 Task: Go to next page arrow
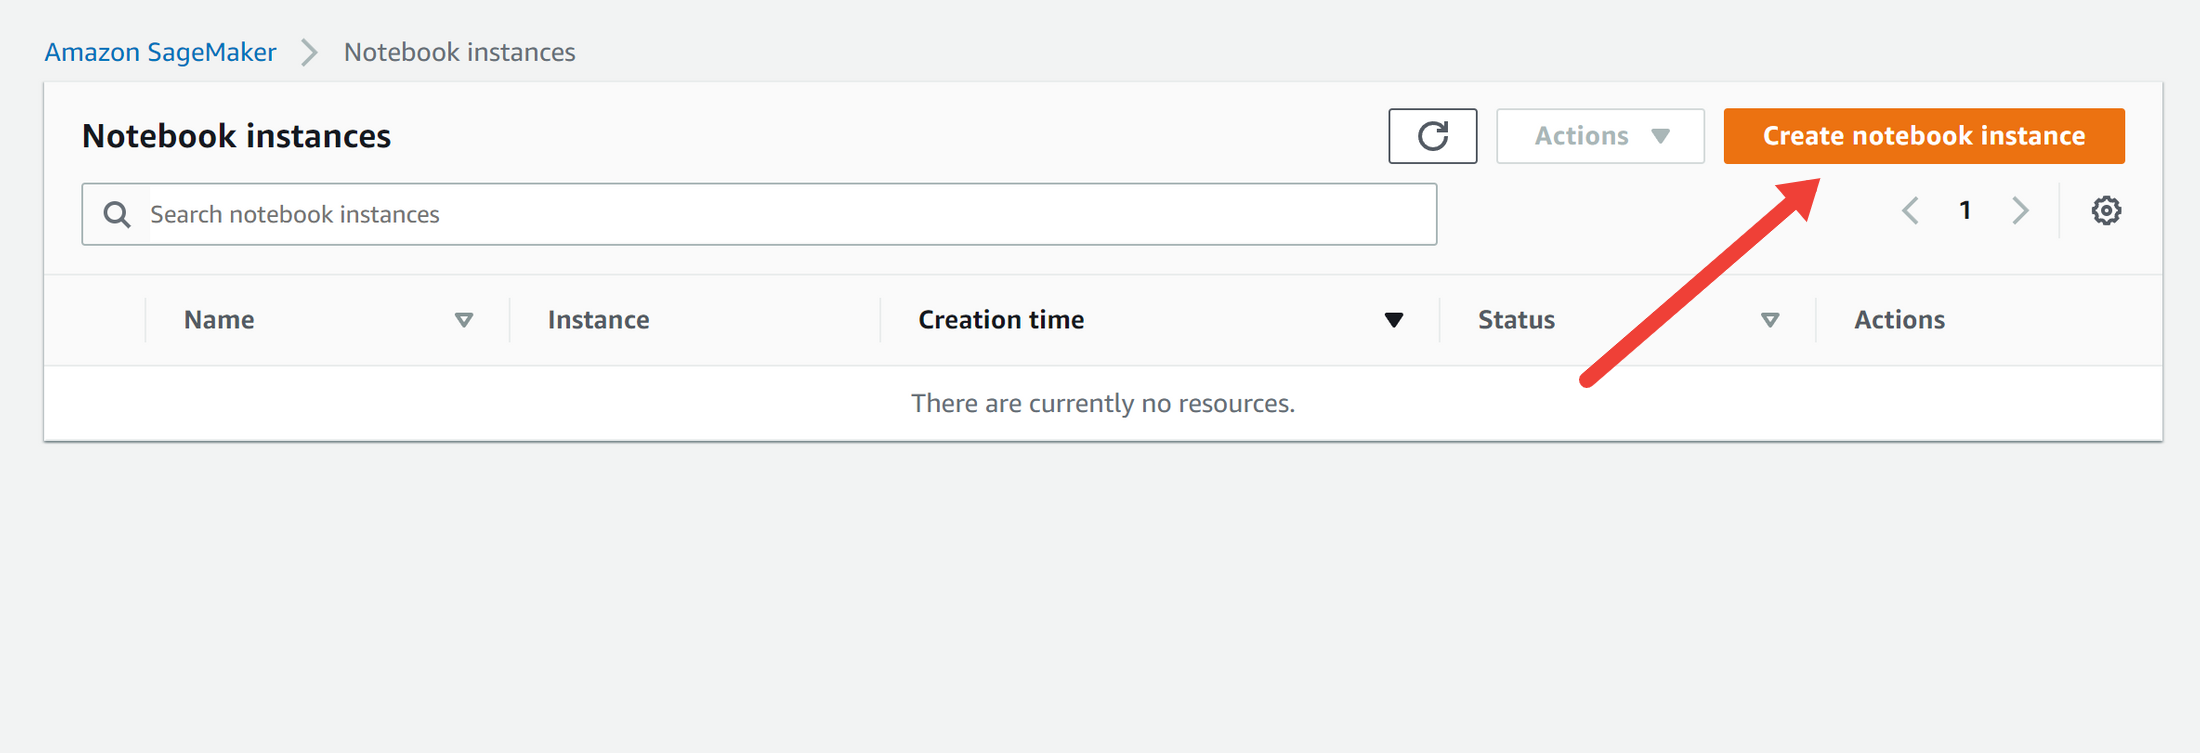coord(2020,211)
